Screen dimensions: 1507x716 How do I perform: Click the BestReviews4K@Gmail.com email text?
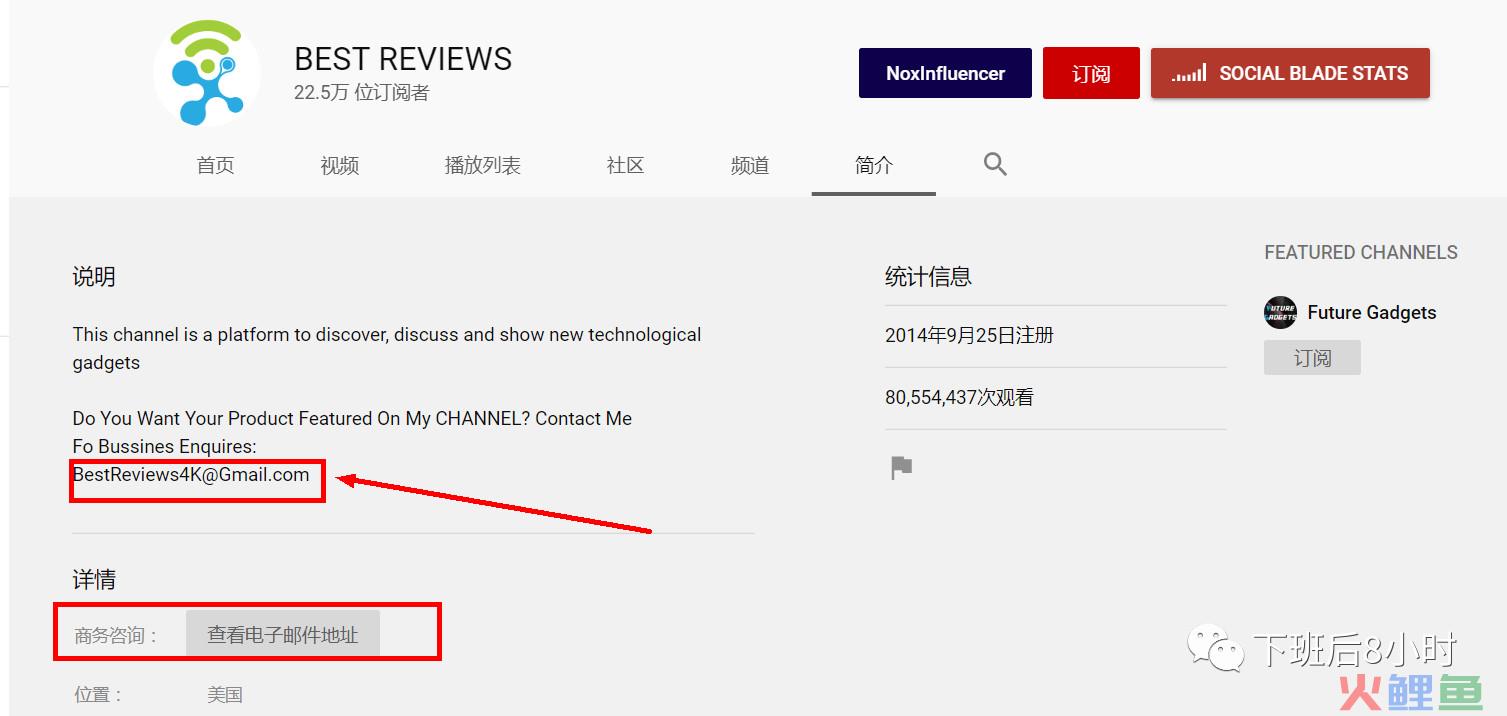191,475
